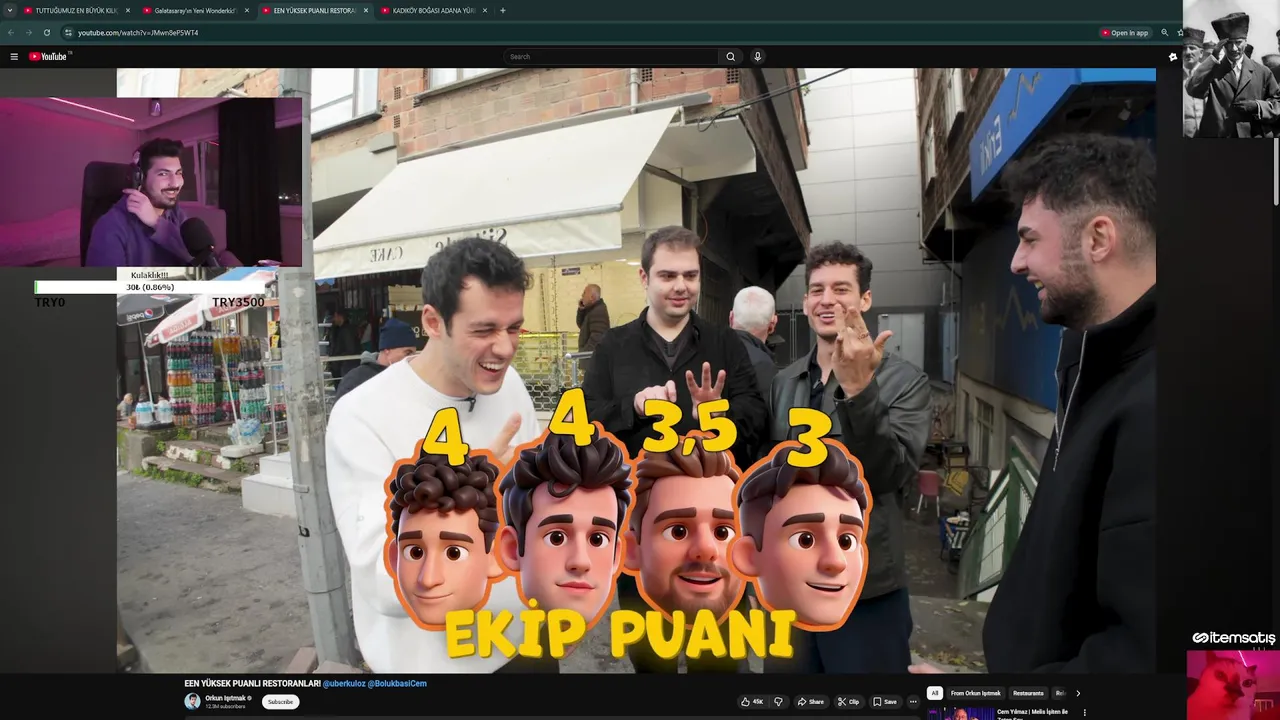View site information icon in the address bar

68,32
